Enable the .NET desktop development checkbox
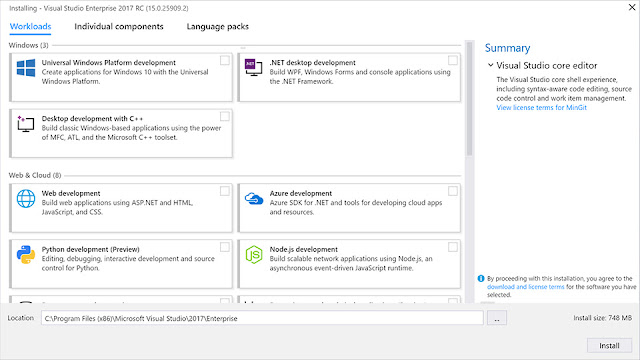The width and height of the screenshot is (640, 360). 453,60
